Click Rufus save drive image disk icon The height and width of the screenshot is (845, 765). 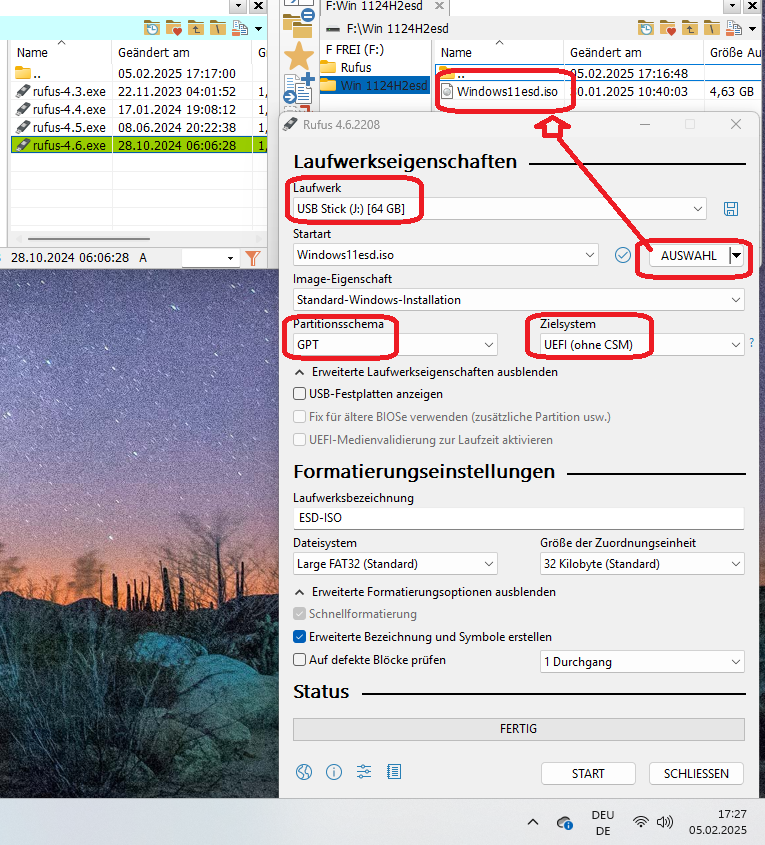click(x=731, y=209)
